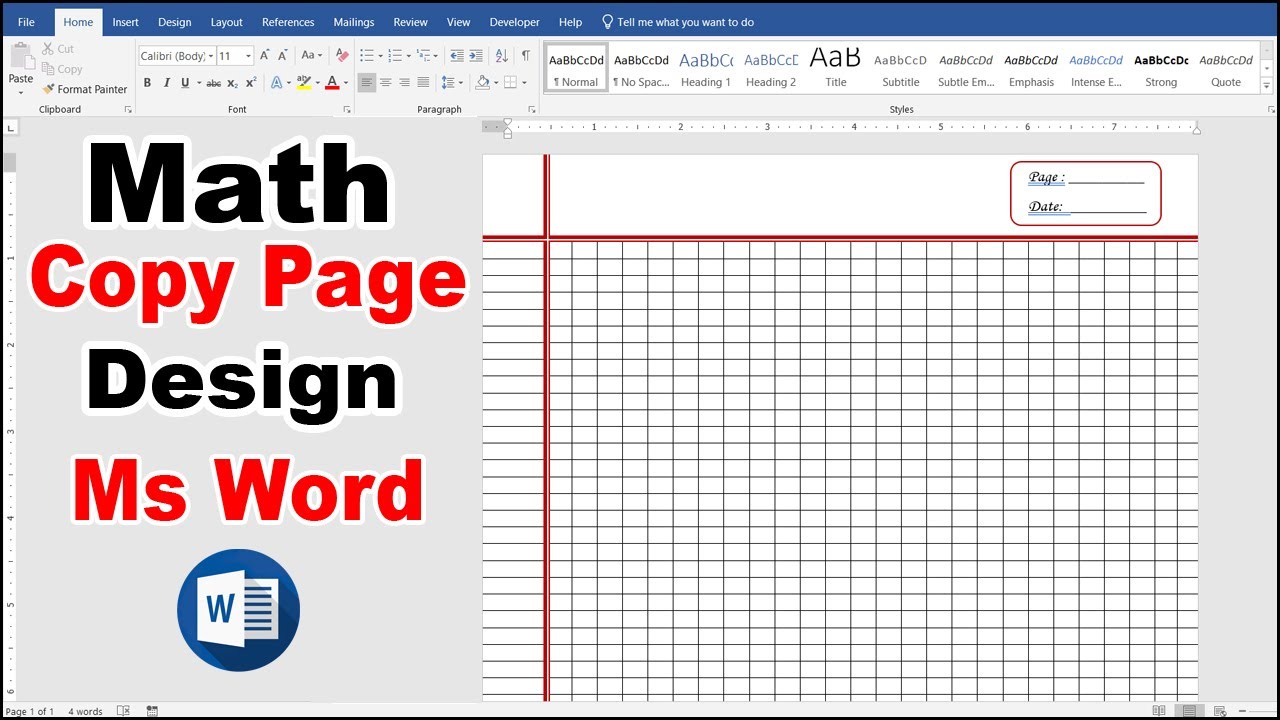Apply strikethrough formatting
The width and height of the screenshot is (1280, 720).
(213, 83)
